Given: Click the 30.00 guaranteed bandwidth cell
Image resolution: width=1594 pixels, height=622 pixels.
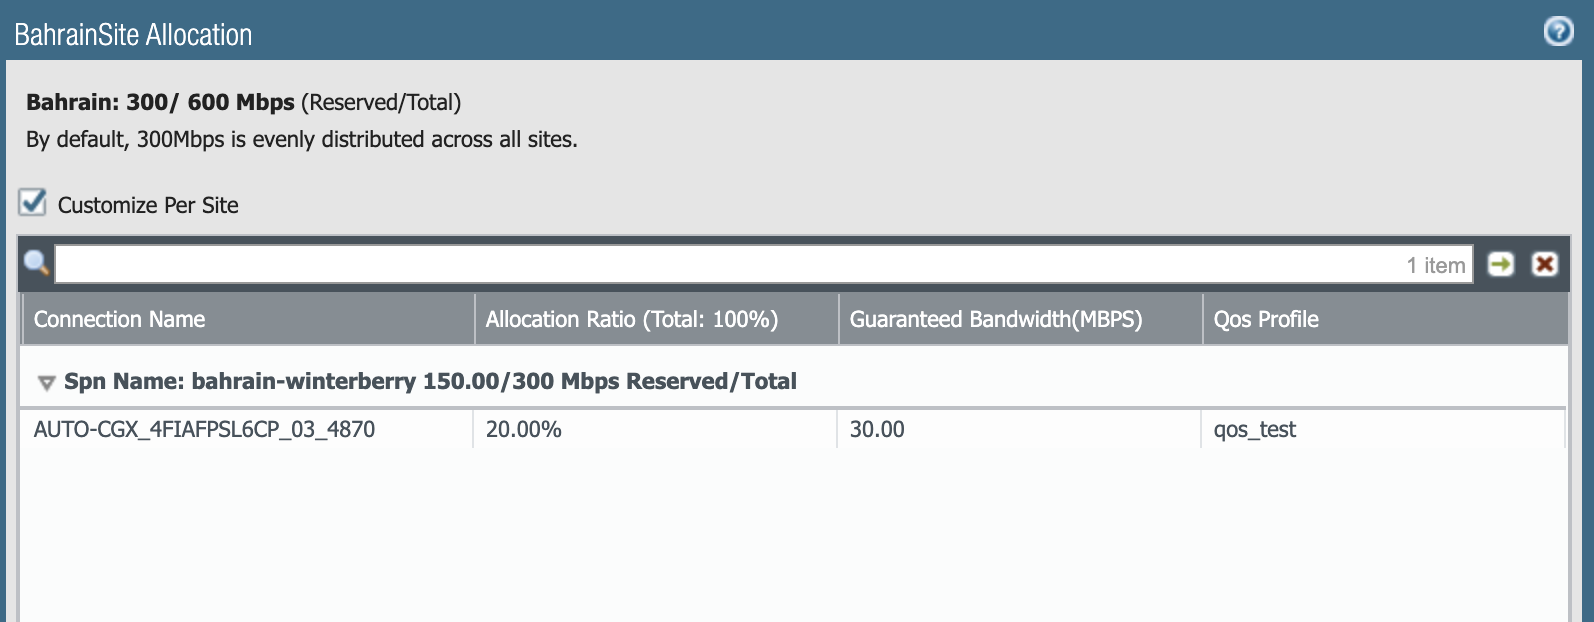Looking at the screenshot, I should click(877, 430).
